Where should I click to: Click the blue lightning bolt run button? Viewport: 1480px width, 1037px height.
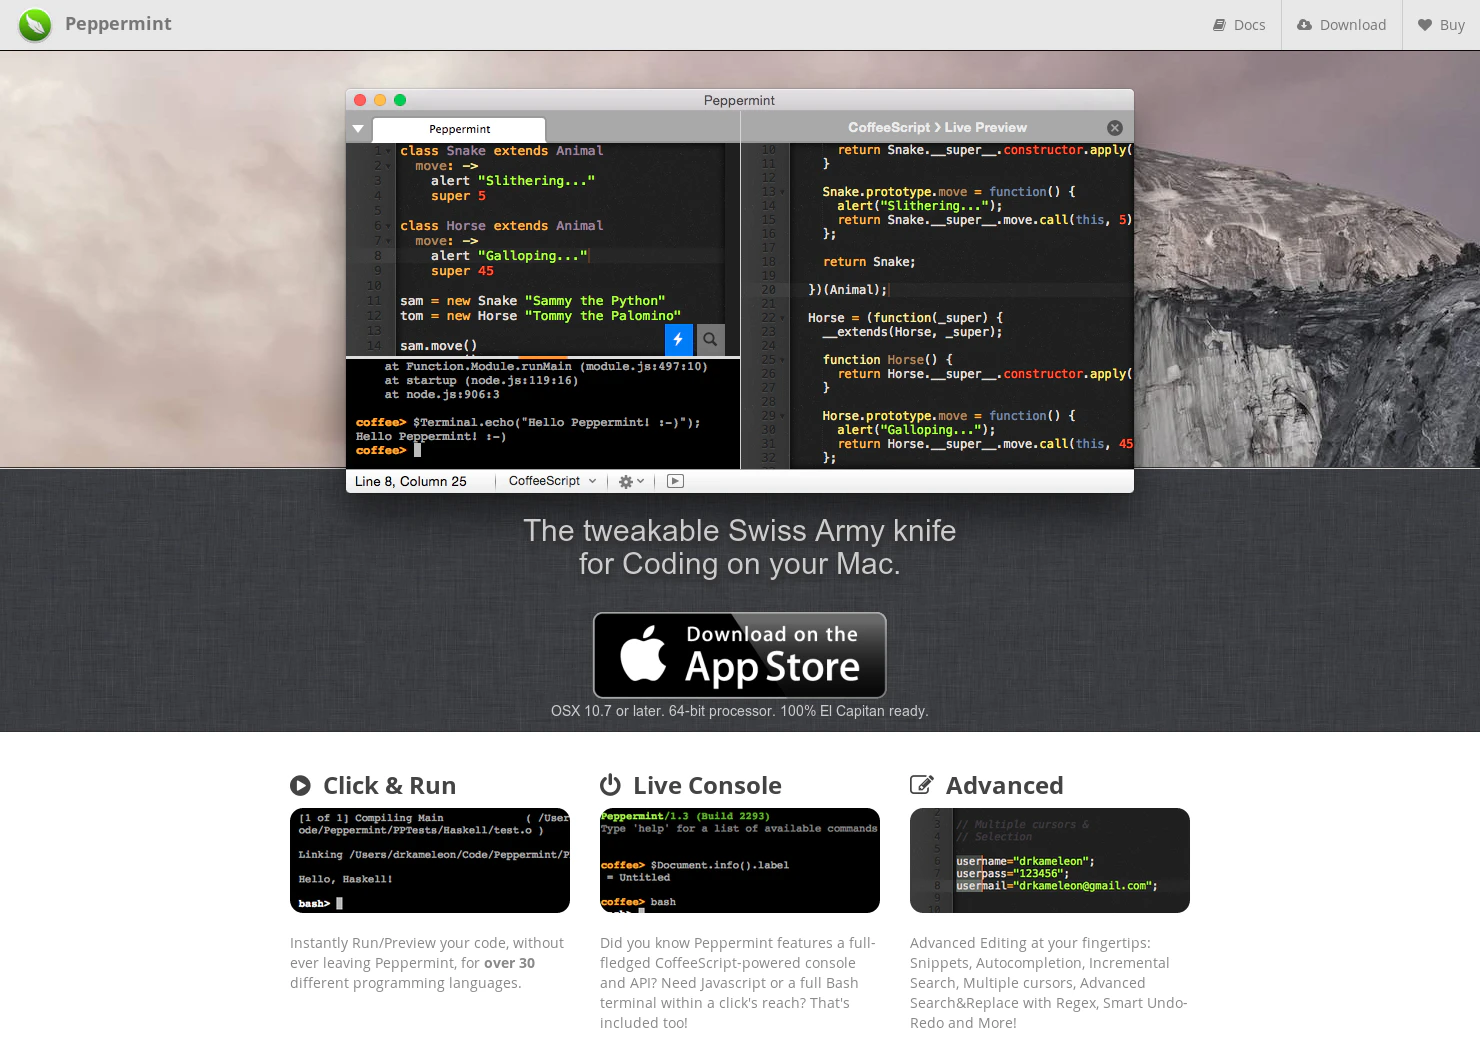coord(679,339)
